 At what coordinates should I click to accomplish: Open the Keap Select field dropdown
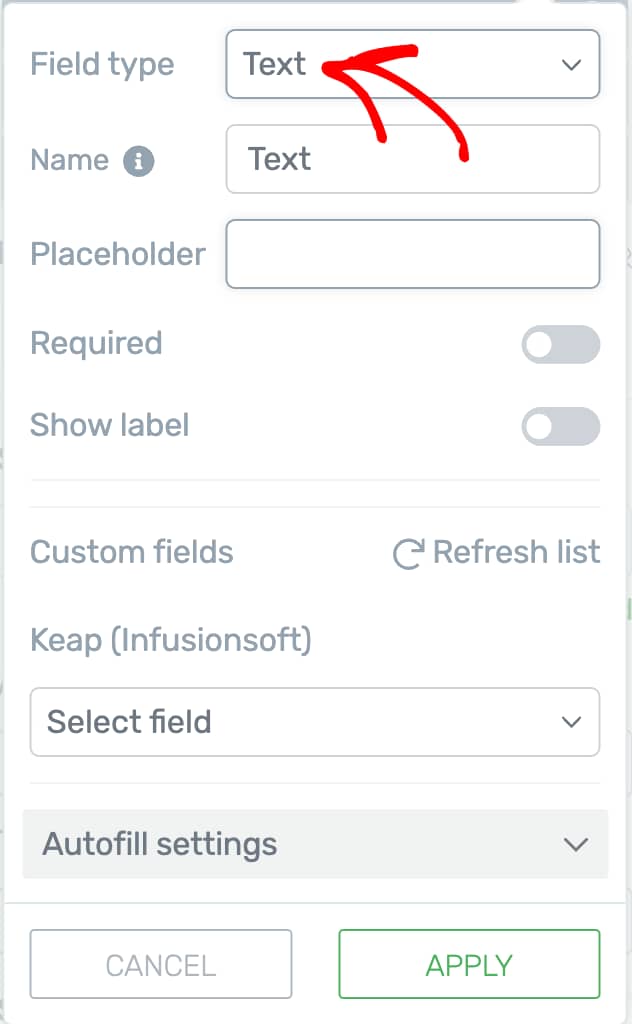314,722
